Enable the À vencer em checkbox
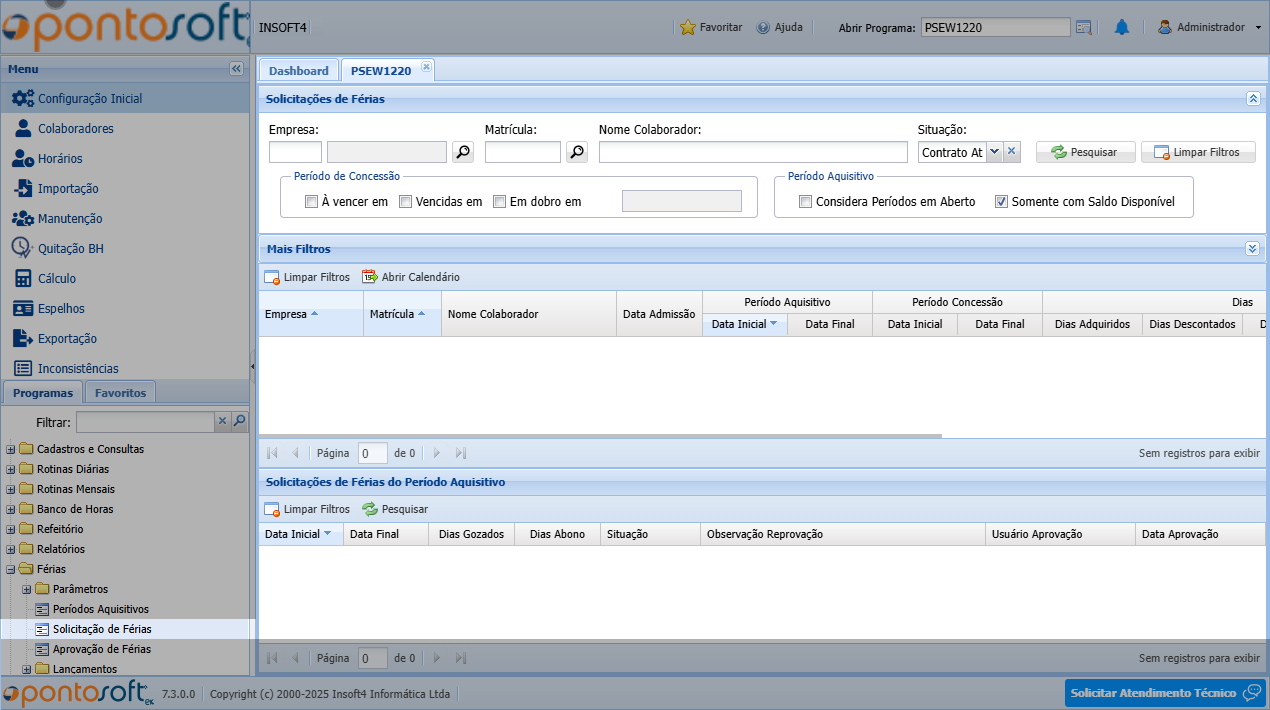 (312, 202)
